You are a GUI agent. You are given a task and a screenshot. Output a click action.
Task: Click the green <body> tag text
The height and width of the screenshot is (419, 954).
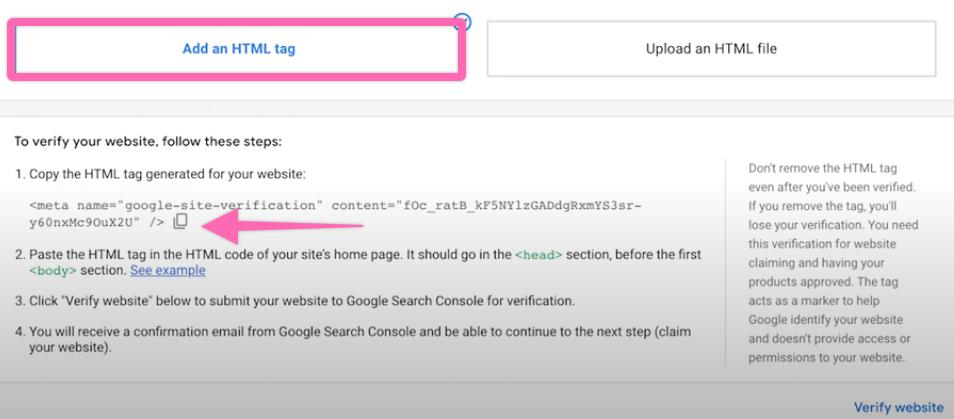pyautogui.click(x=51, y=271)
